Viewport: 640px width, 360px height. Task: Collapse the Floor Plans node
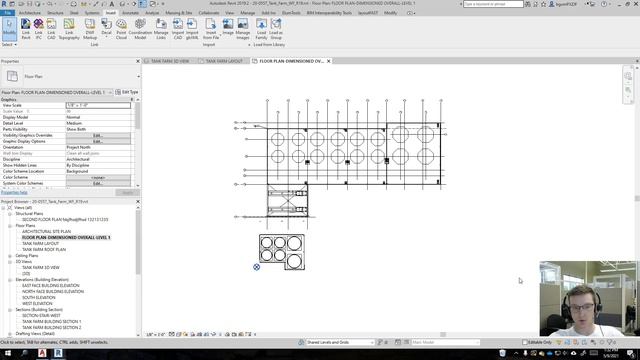pos(10,226)
